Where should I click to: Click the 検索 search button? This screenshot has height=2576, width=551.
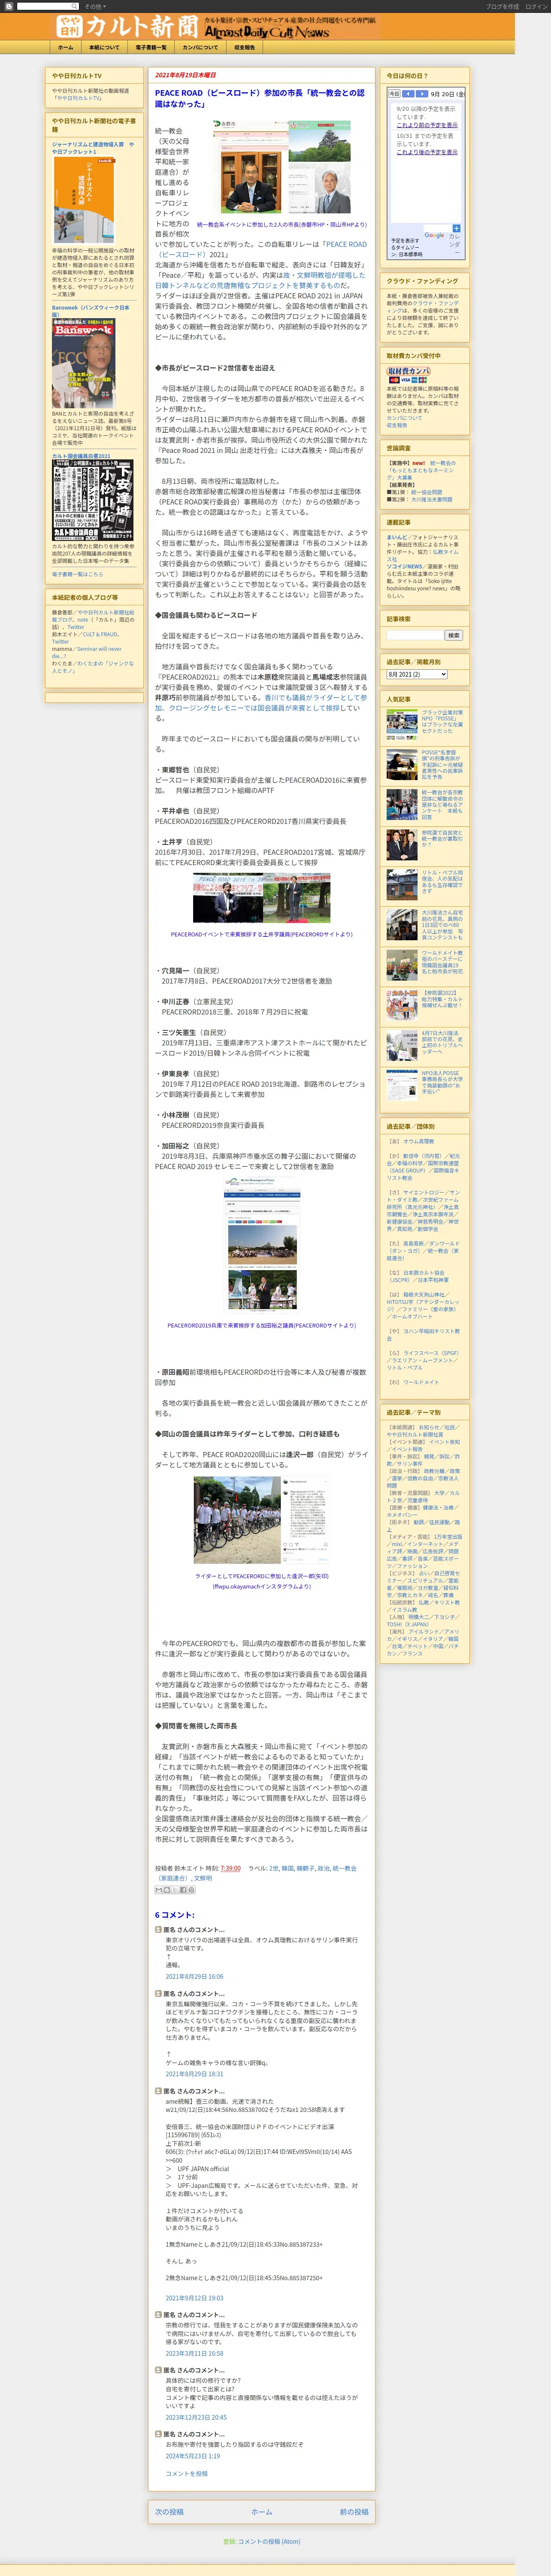pos(454,635)
